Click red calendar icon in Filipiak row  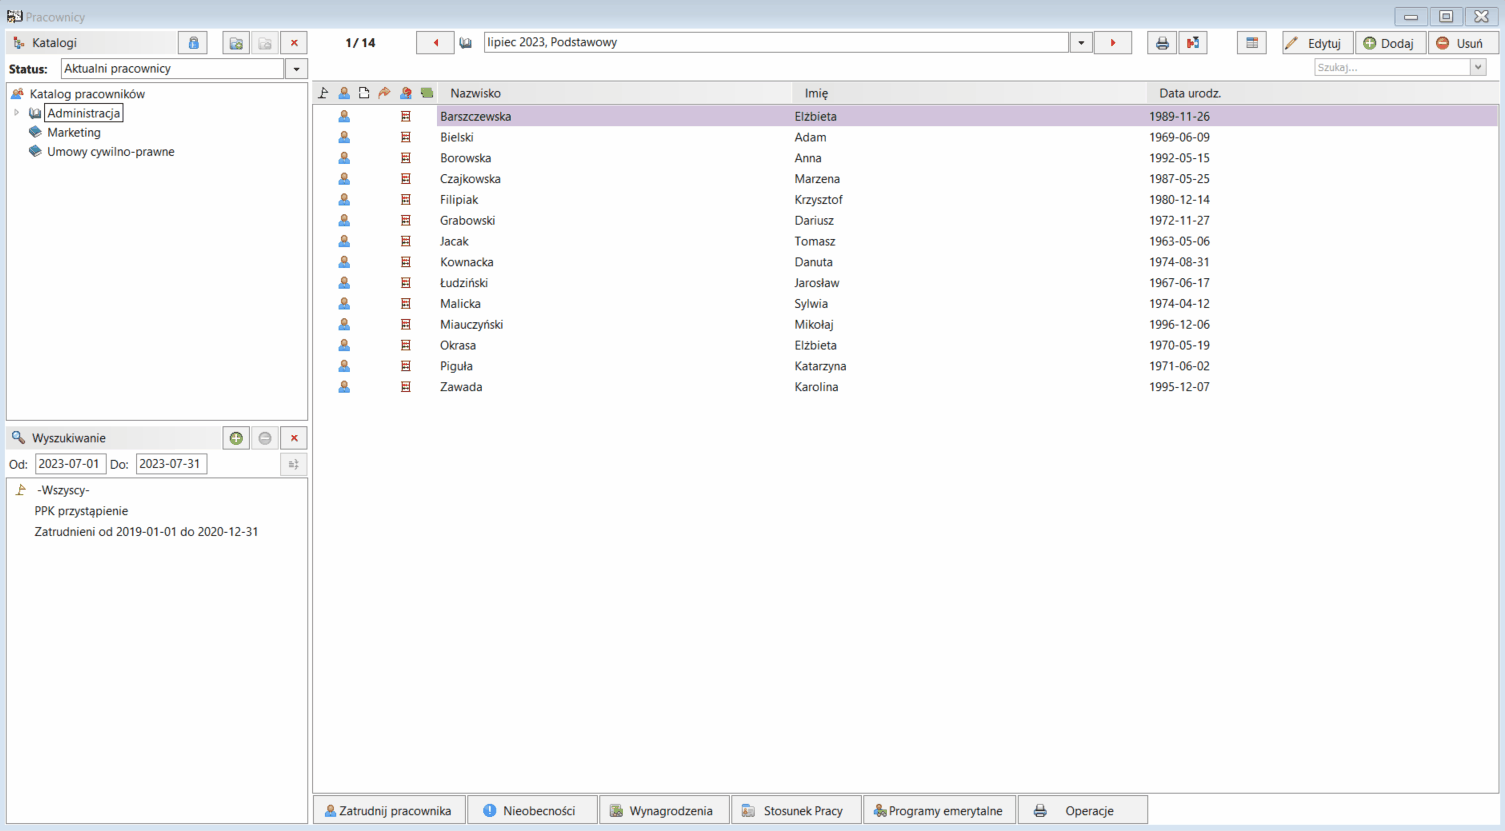tap(406, 200)
